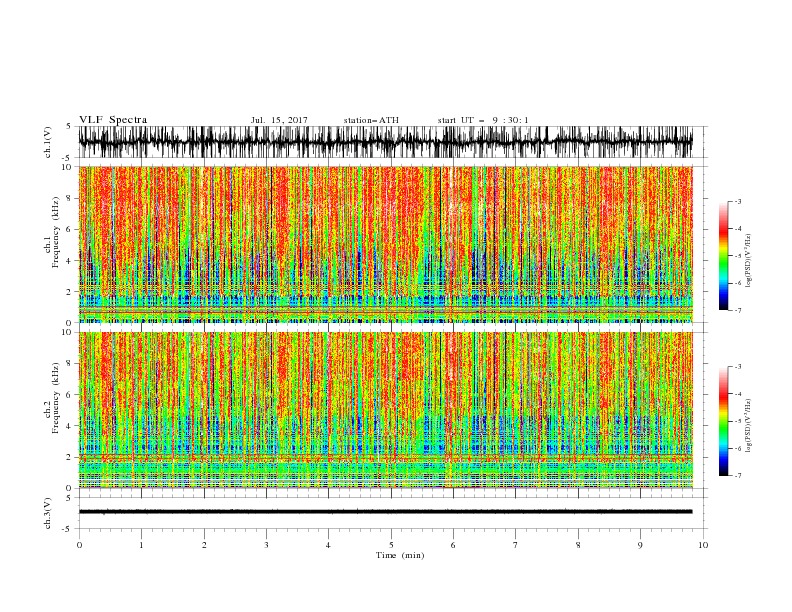Screen dimensions: 792x612
Task: Click the "5" tick on ch.1(V) axis
Action: (x=69, y=126)
